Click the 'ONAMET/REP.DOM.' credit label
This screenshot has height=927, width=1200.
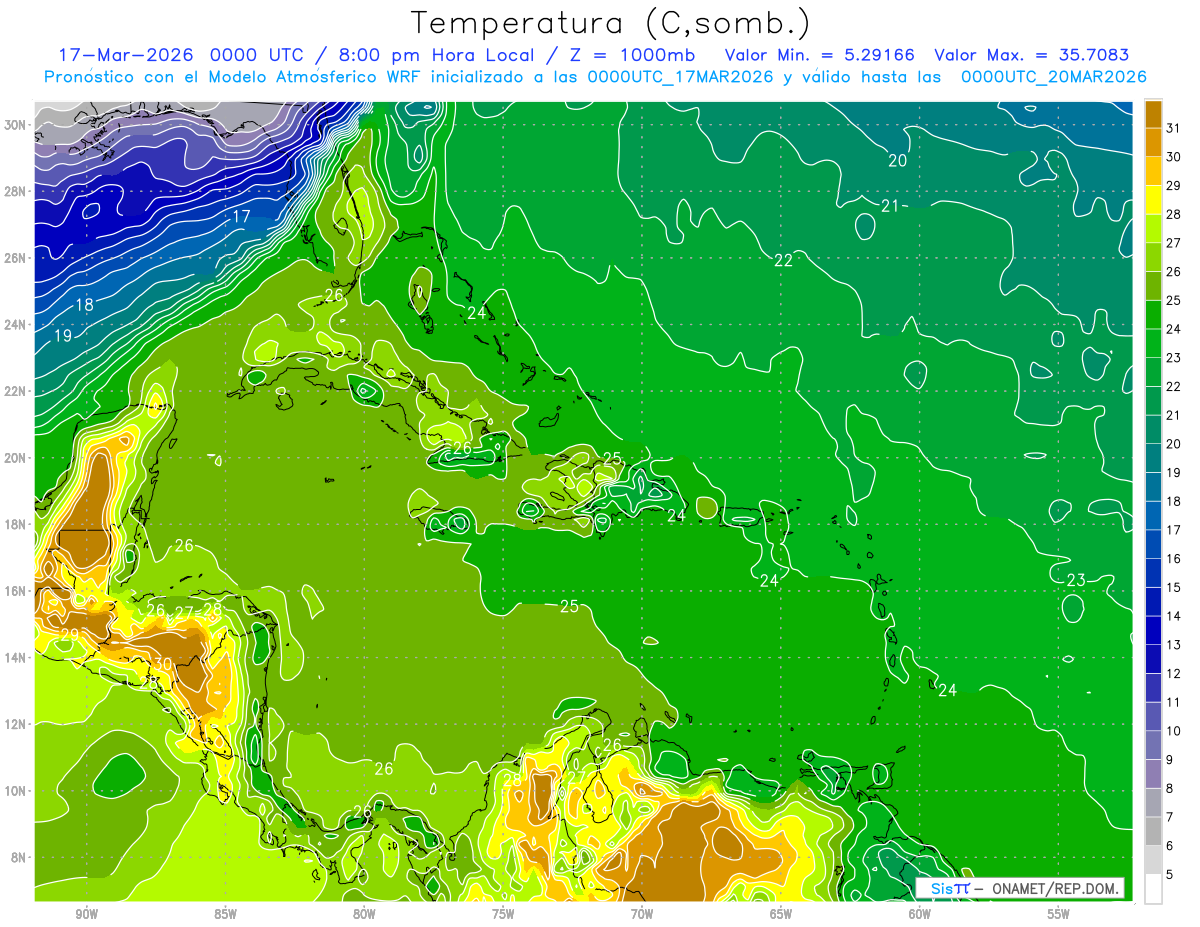[x=1058, y=888]
